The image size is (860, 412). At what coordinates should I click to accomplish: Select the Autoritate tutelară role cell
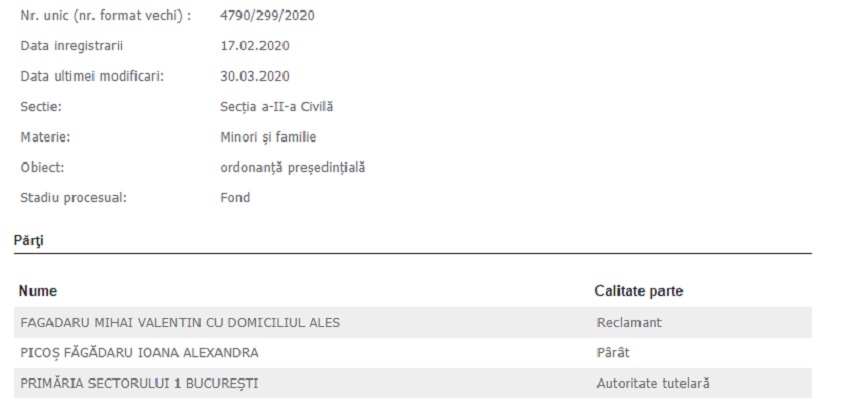653,383
